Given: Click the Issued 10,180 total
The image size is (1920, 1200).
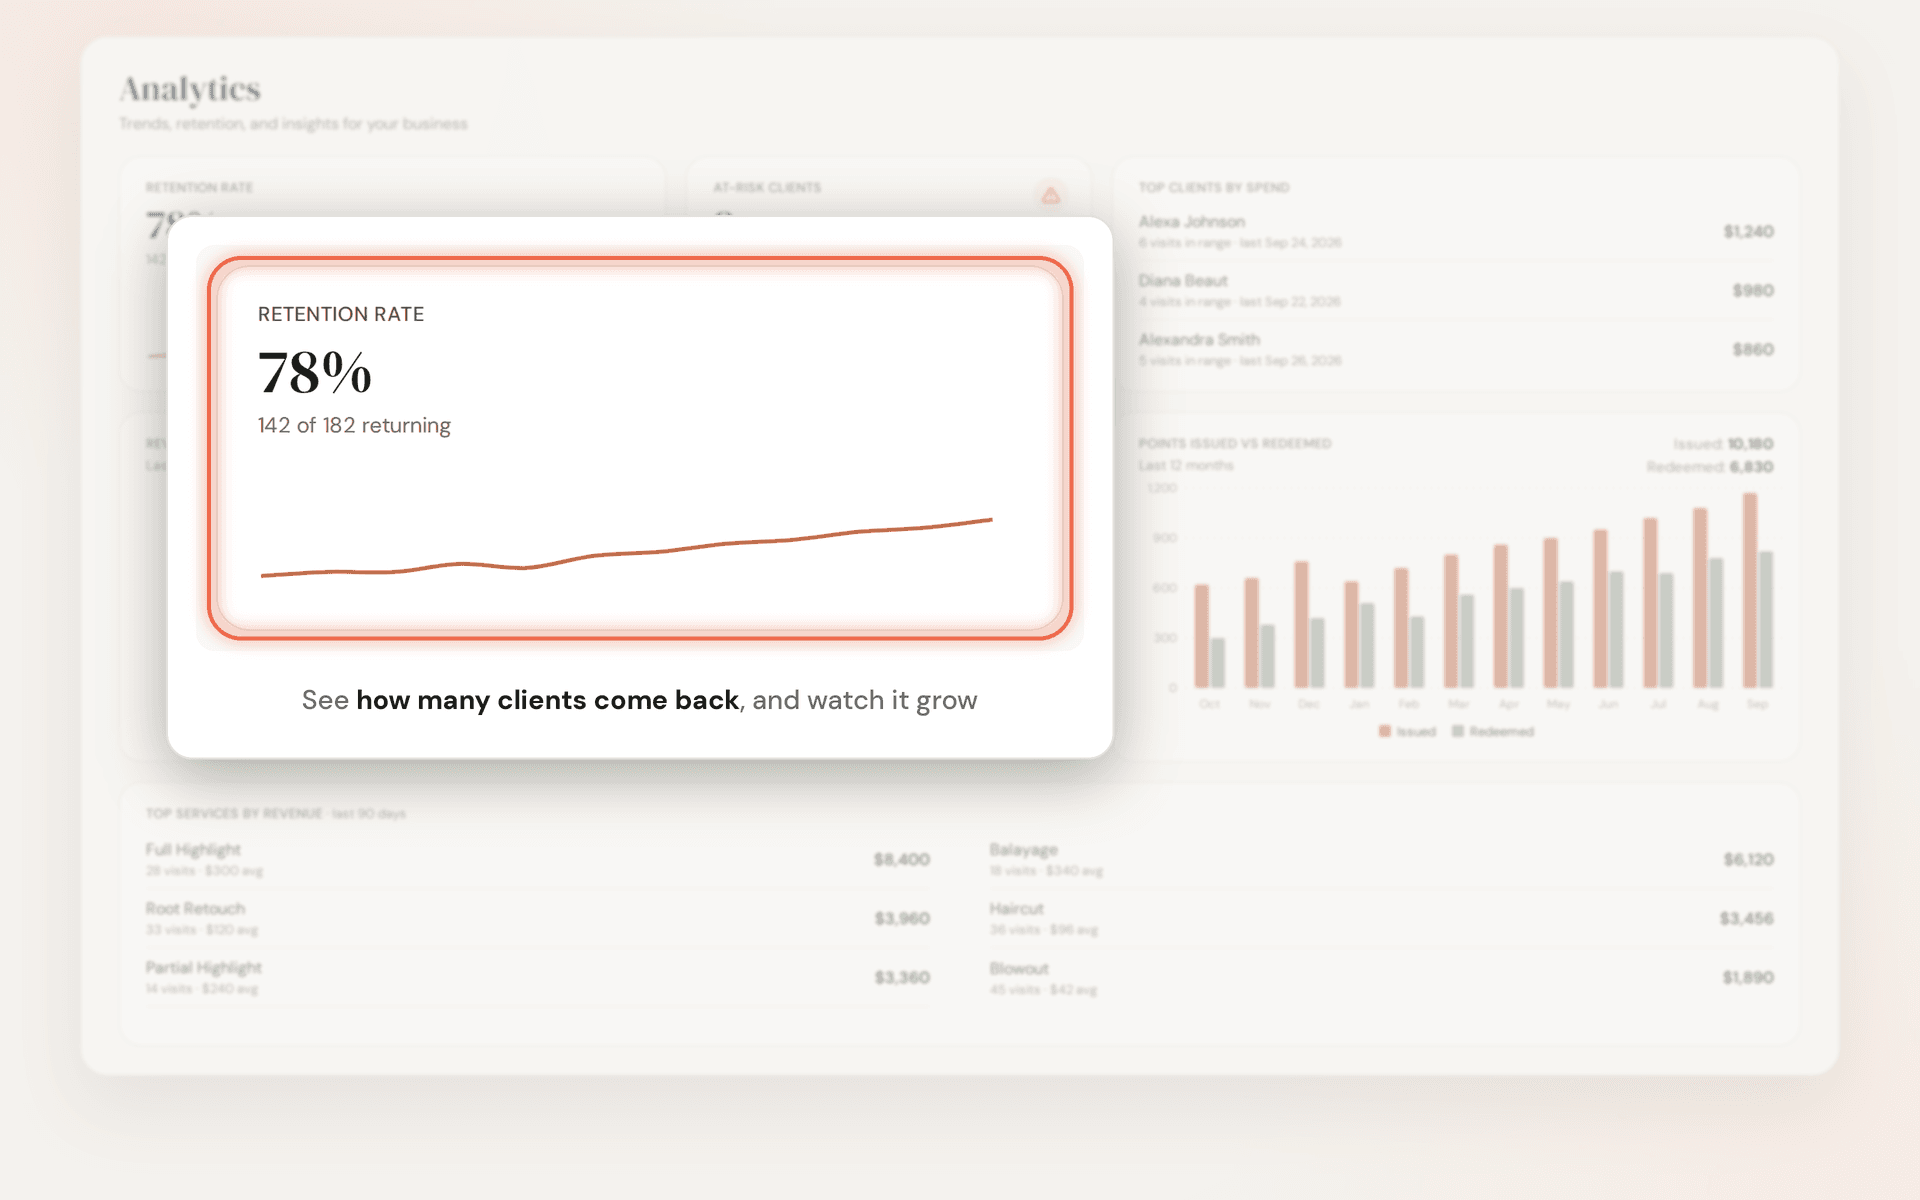Looking at the screenshot, I should pos(1723,443).
